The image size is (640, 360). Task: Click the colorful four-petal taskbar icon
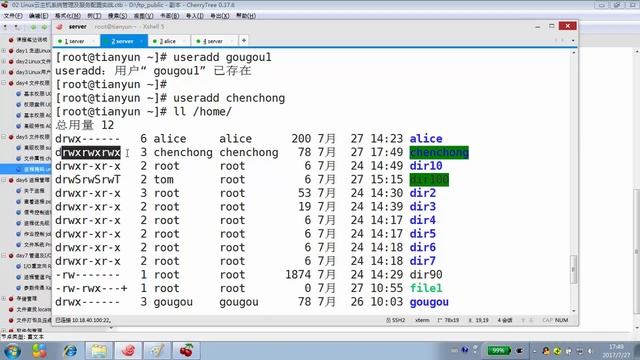tap(40, 351)
